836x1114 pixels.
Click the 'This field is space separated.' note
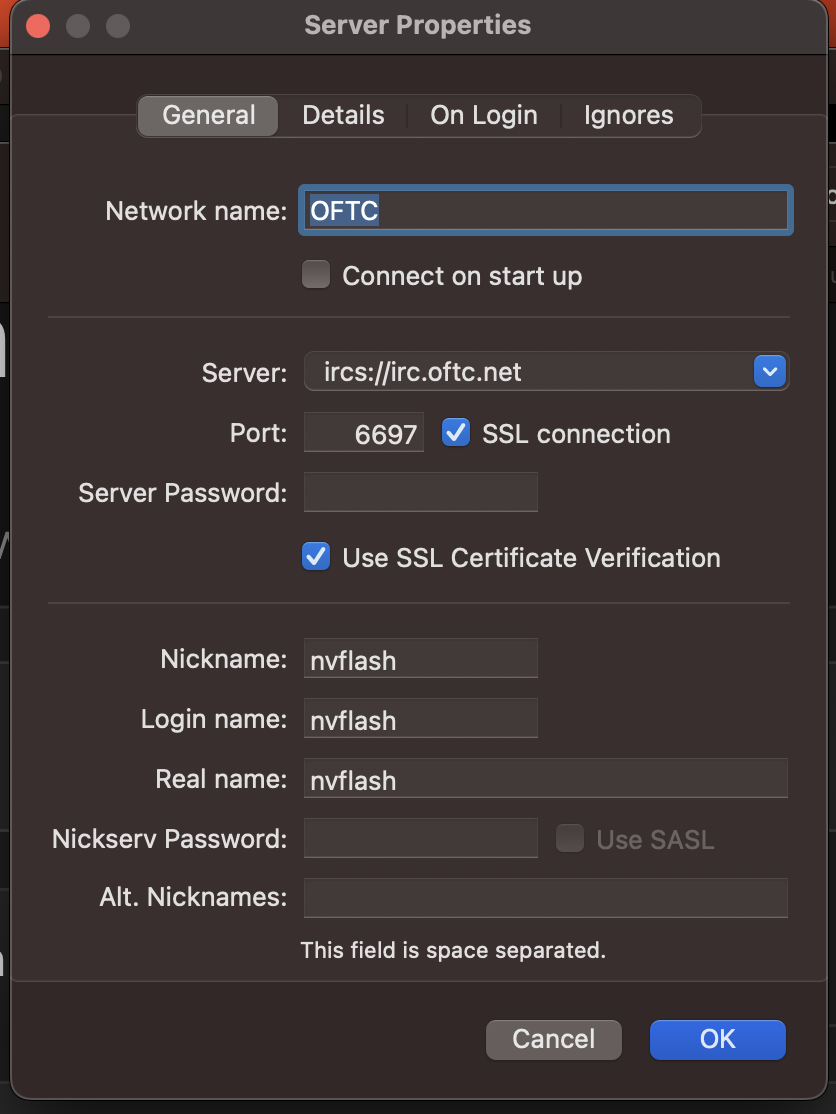pos(453,950)
